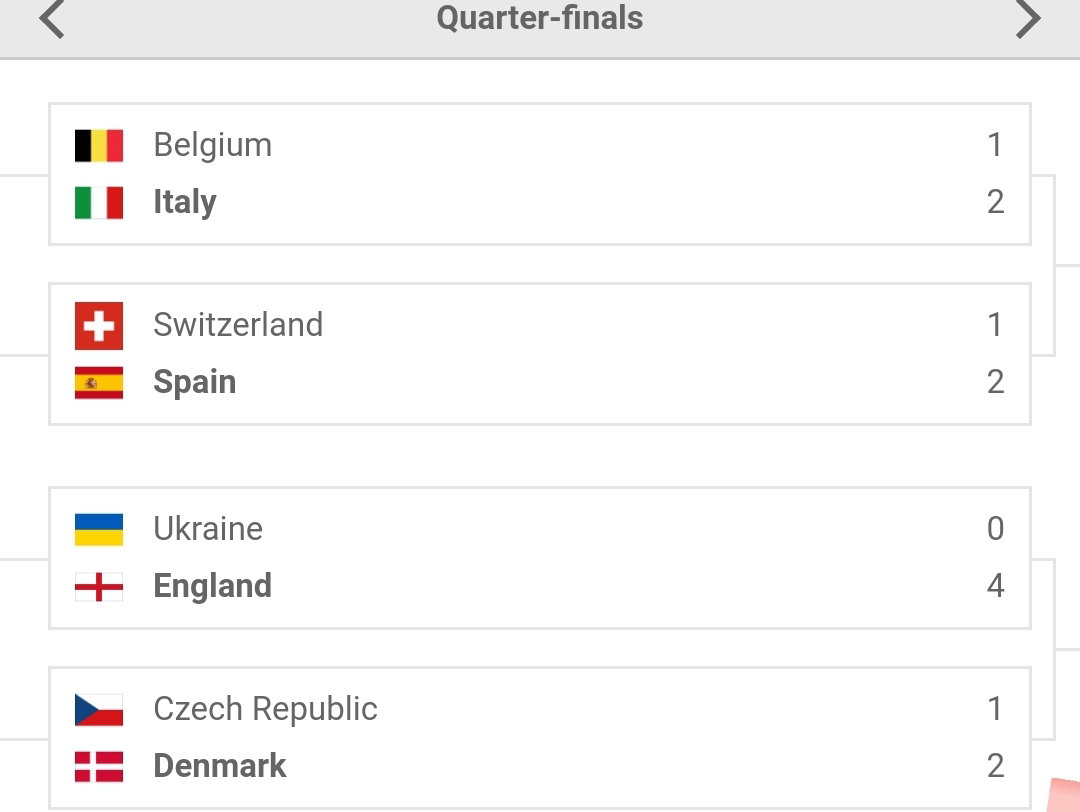Open the Italy team name link
This screenshot has width=1080, height=812.
[x=185, y=202]
